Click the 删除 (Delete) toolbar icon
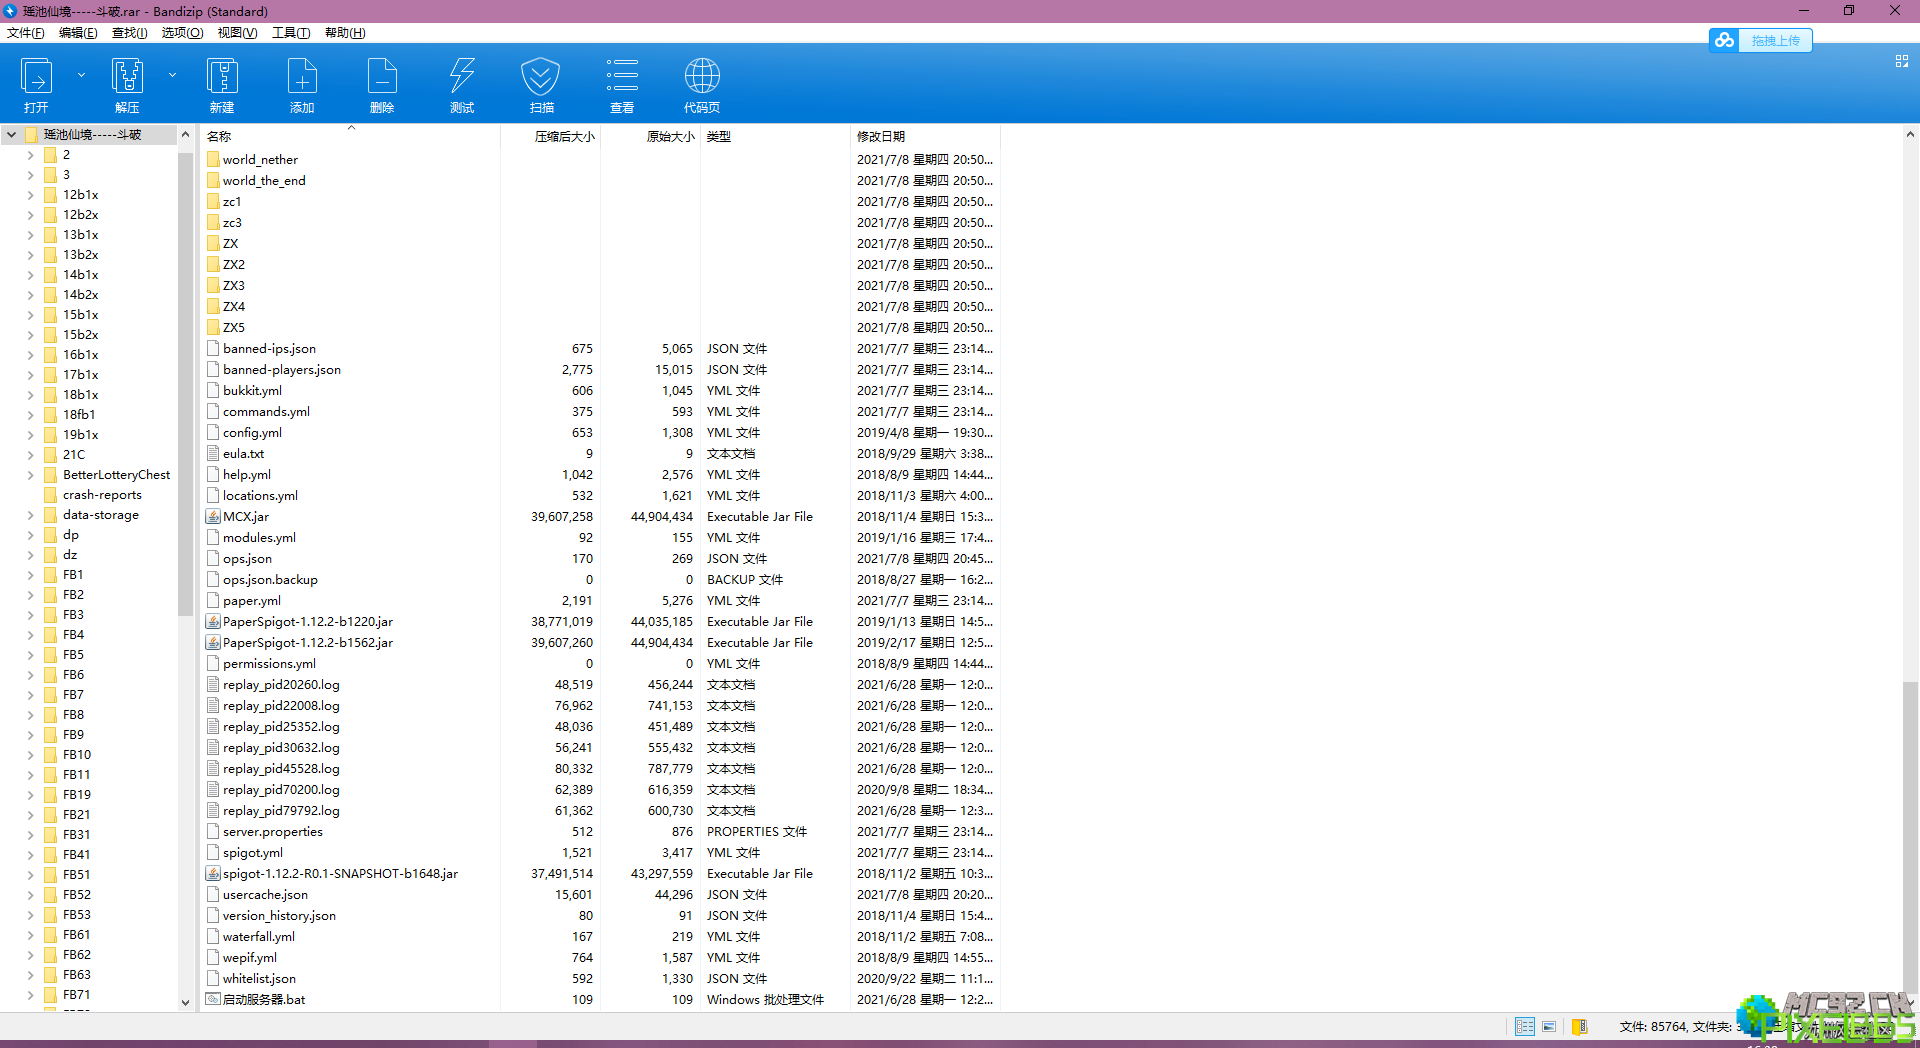This screenshot has width=1920, height=1048. point(382,76)
